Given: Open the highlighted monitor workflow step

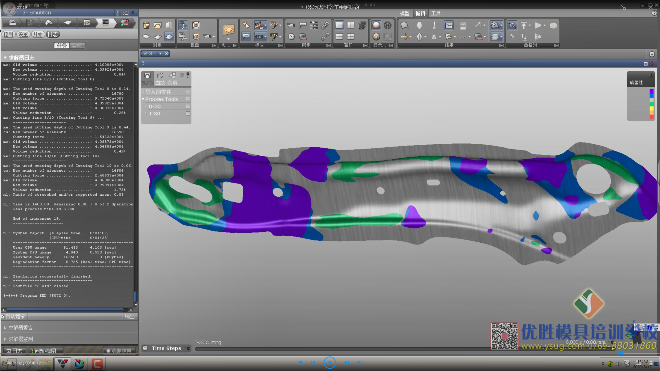Looking at the screenshot, I should [105, 22].
